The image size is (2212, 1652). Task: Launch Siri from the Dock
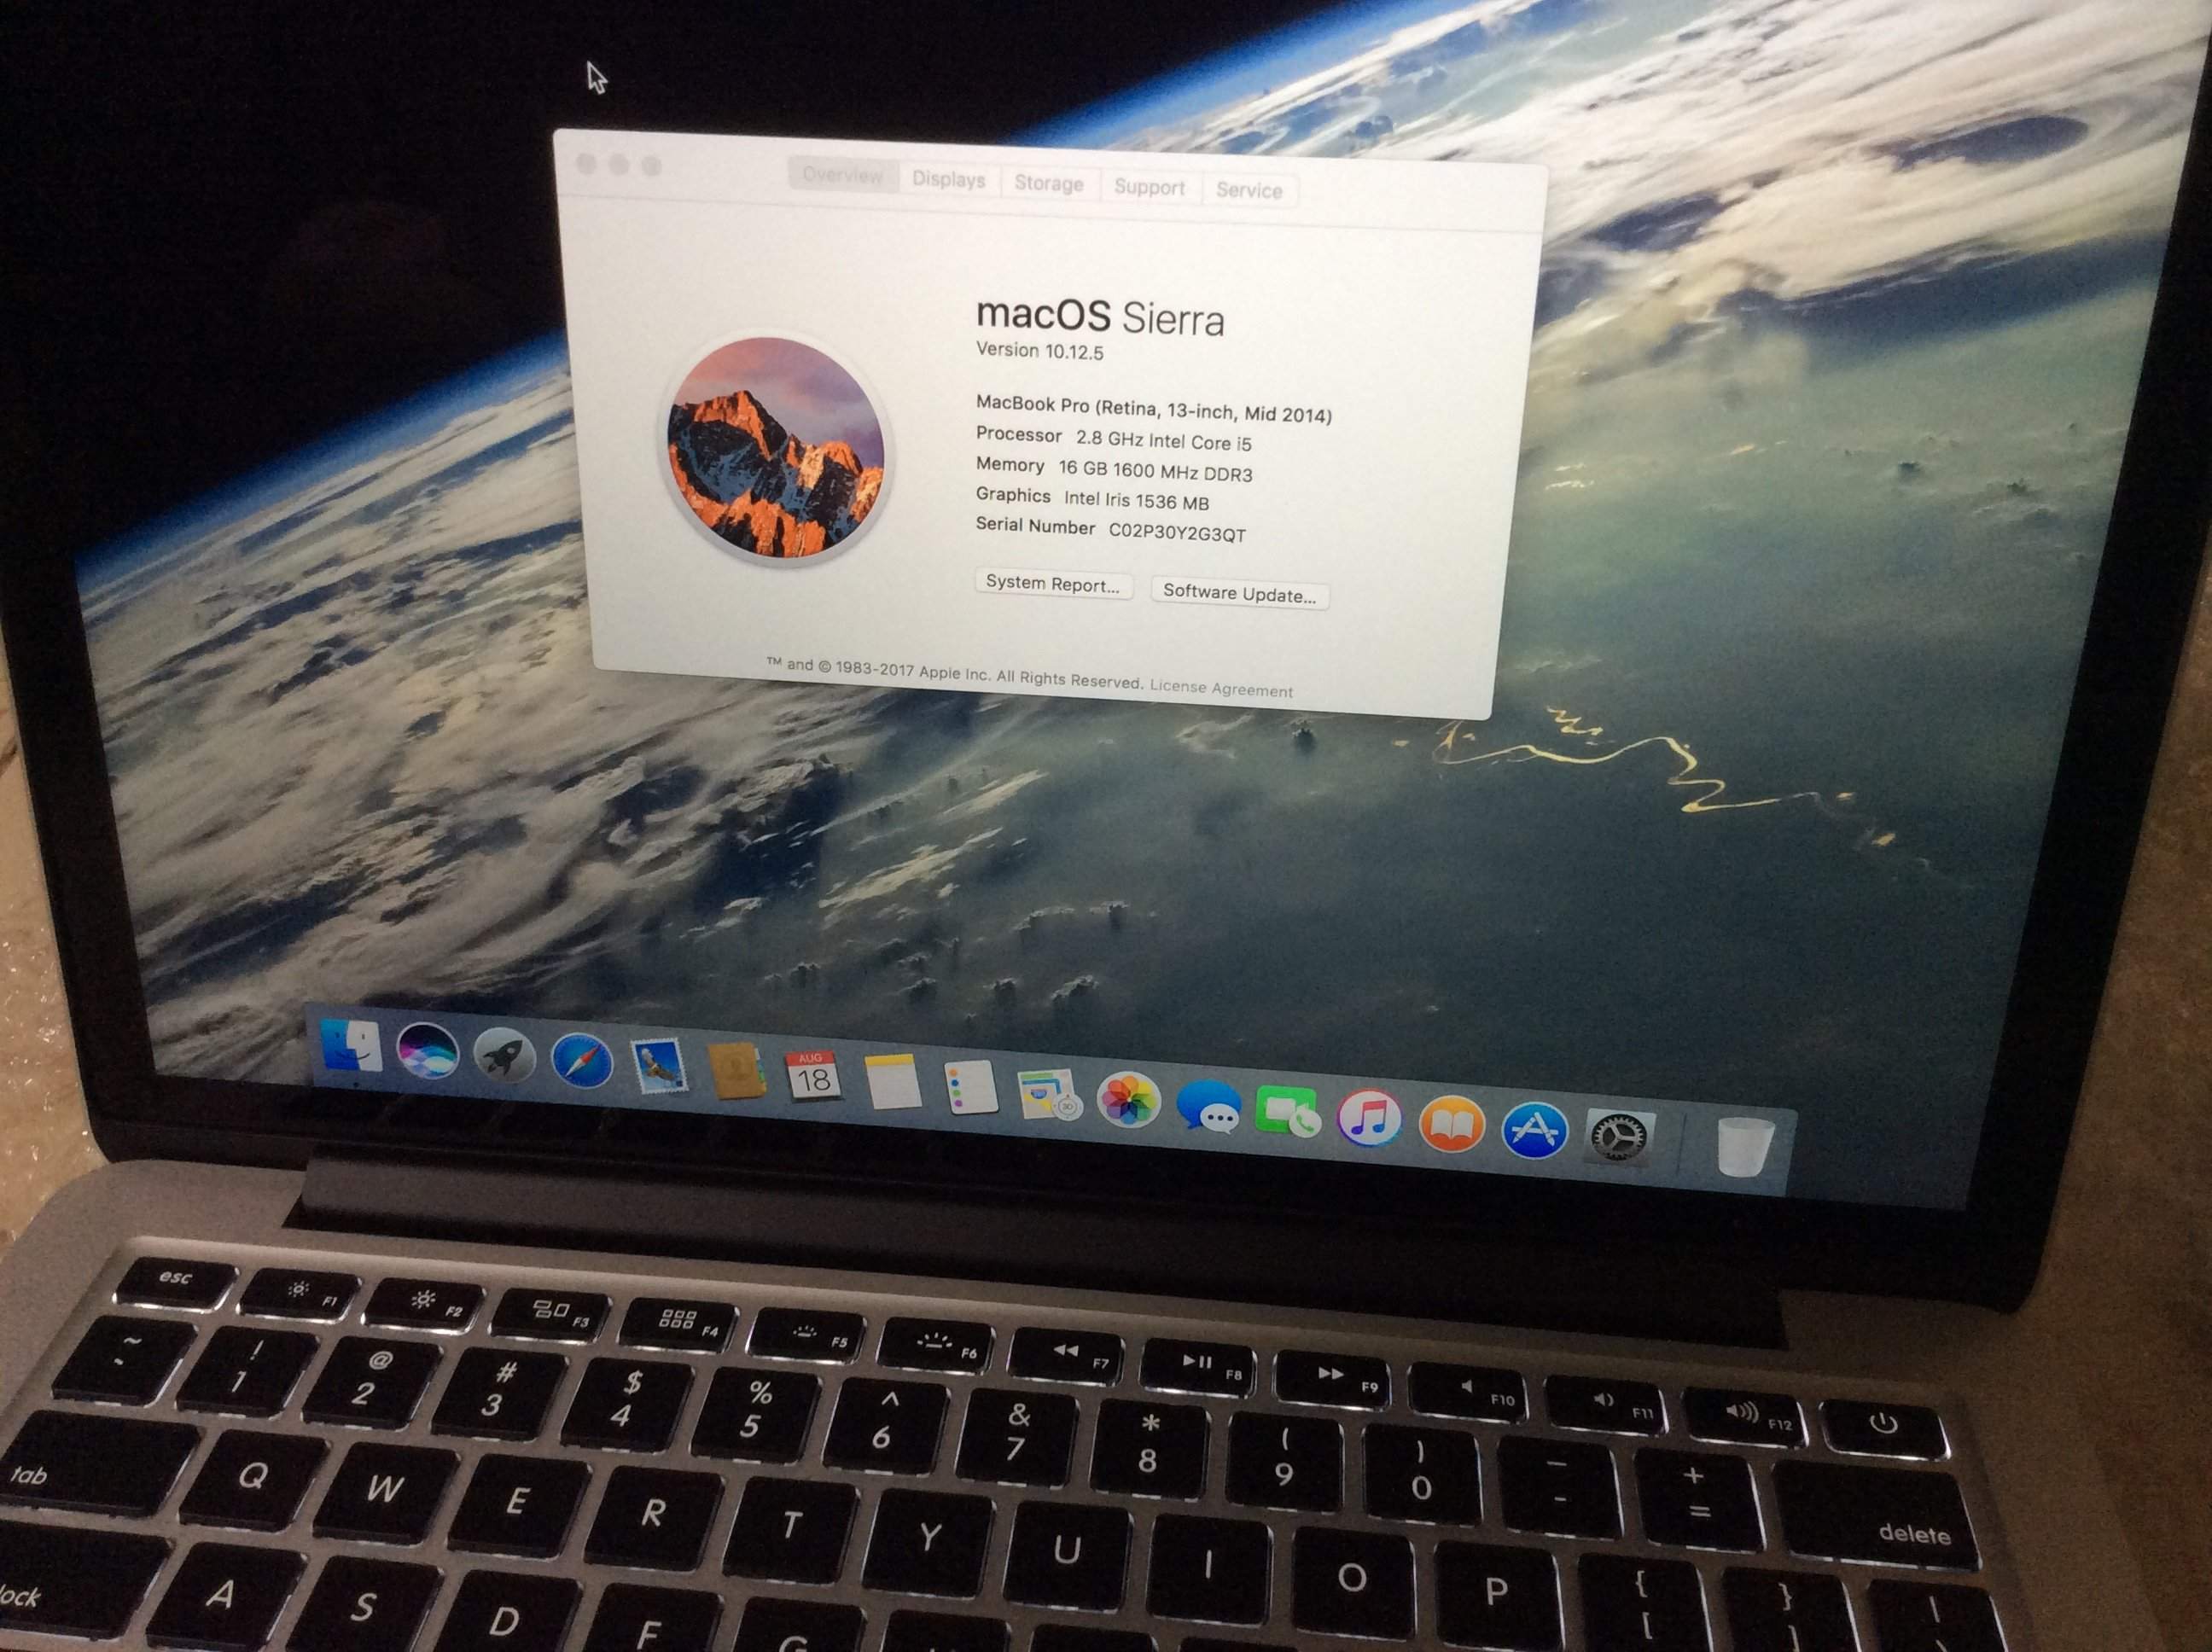(428, 1051)
